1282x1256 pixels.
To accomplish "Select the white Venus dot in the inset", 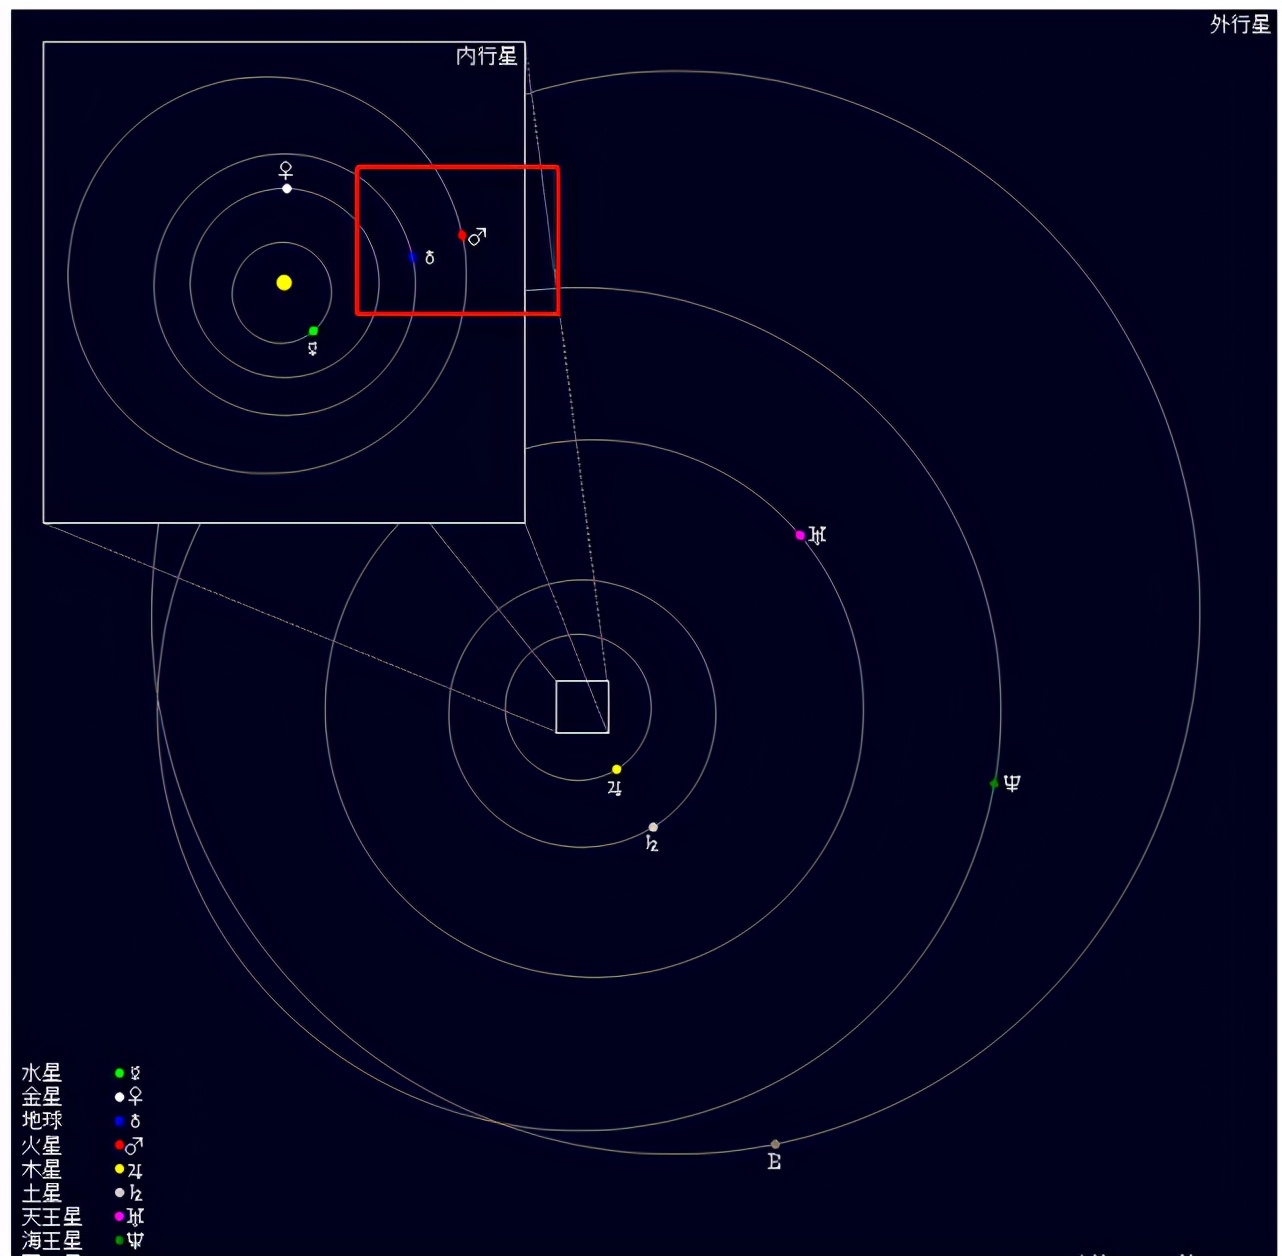I will [x=287, y=188].
